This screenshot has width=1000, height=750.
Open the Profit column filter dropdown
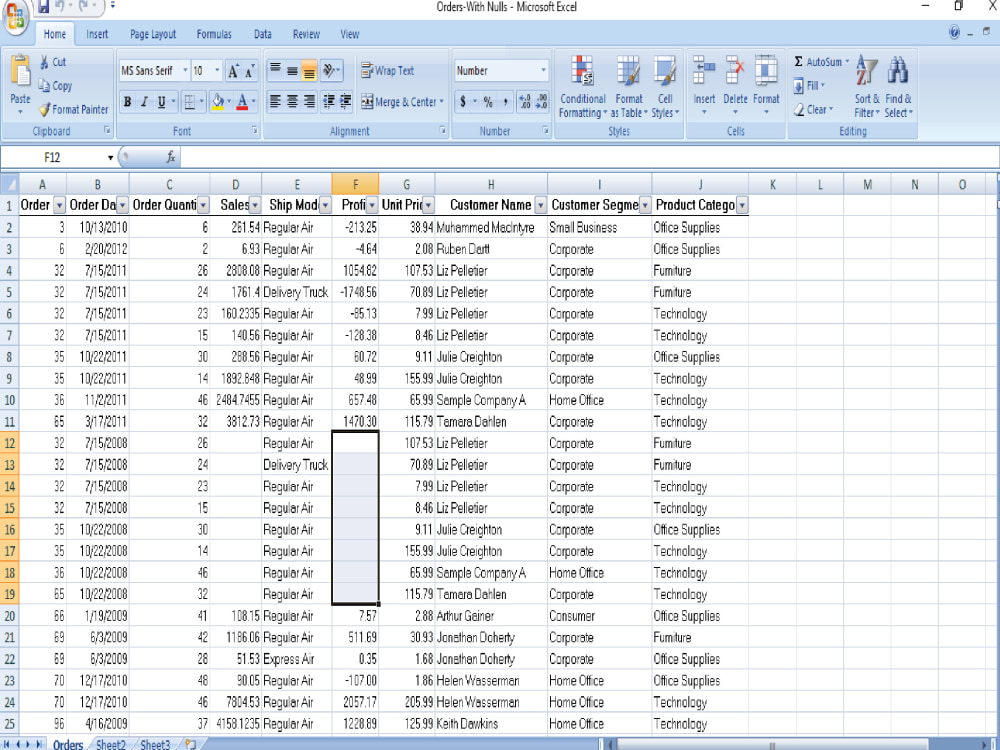coord(372,205)
